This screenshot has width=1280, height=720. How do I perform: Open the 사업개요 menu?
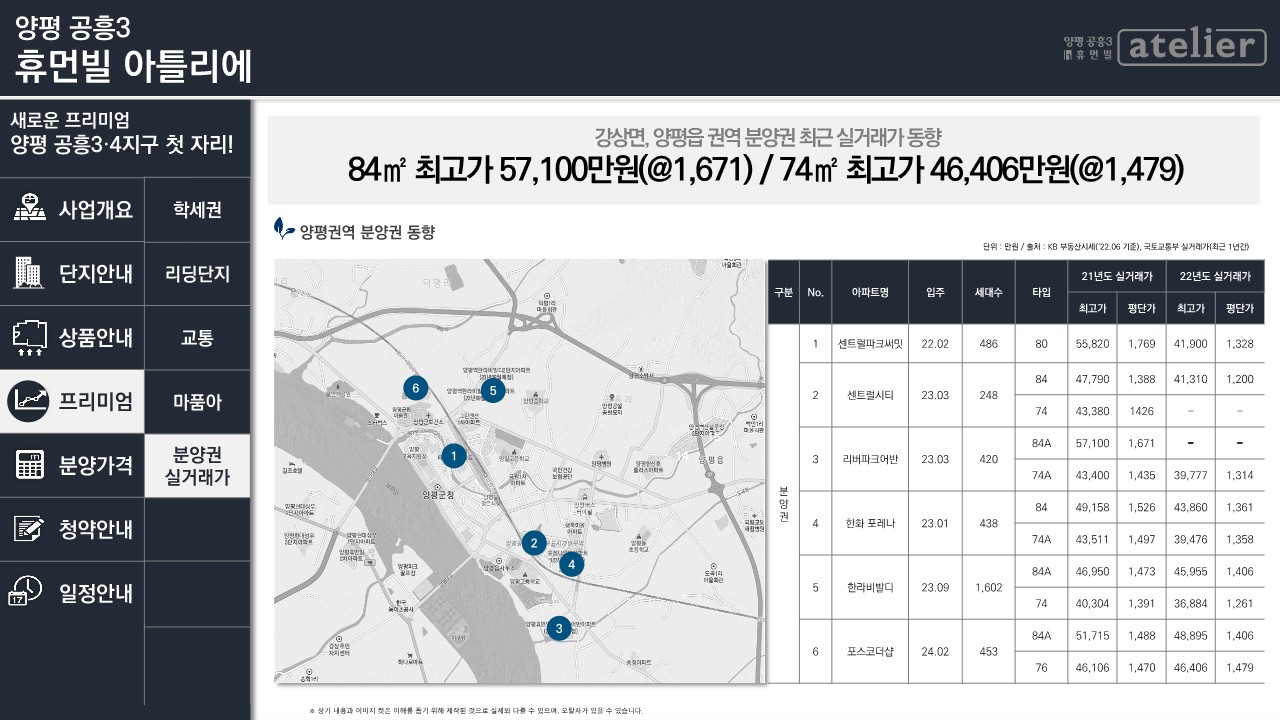(x=72, y=209)
